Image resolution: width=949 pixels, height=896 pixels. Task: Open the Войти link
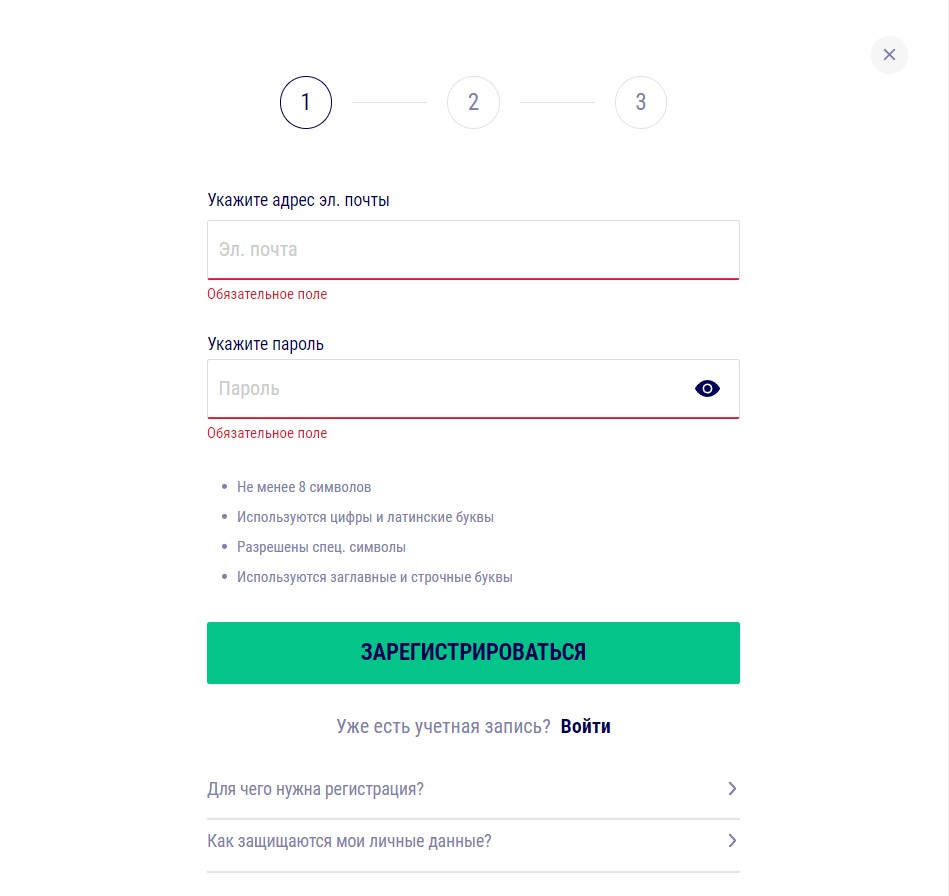pos(585,726)
